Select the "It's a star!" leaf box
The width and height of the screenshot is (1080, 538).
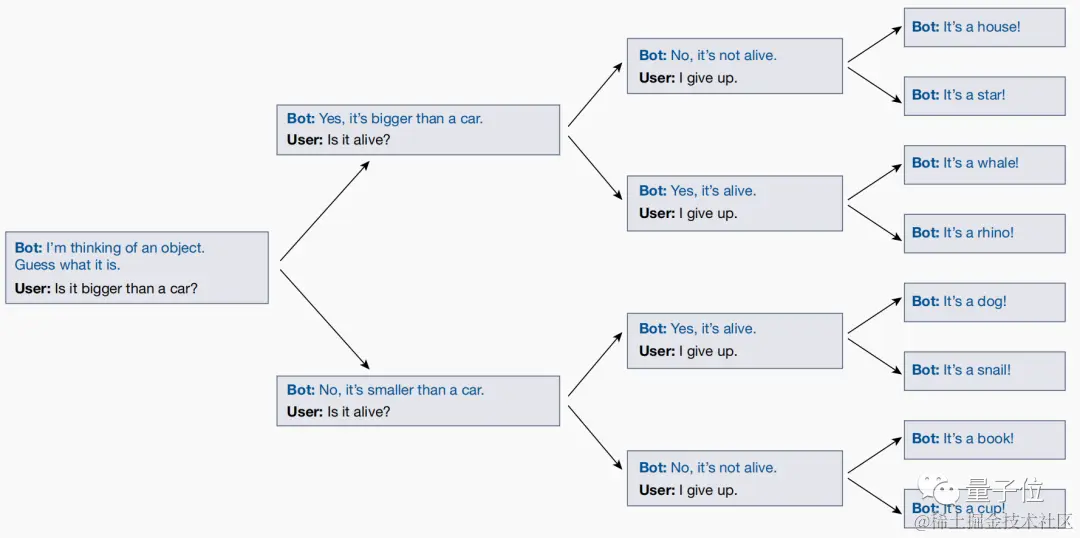click(984, 95)
